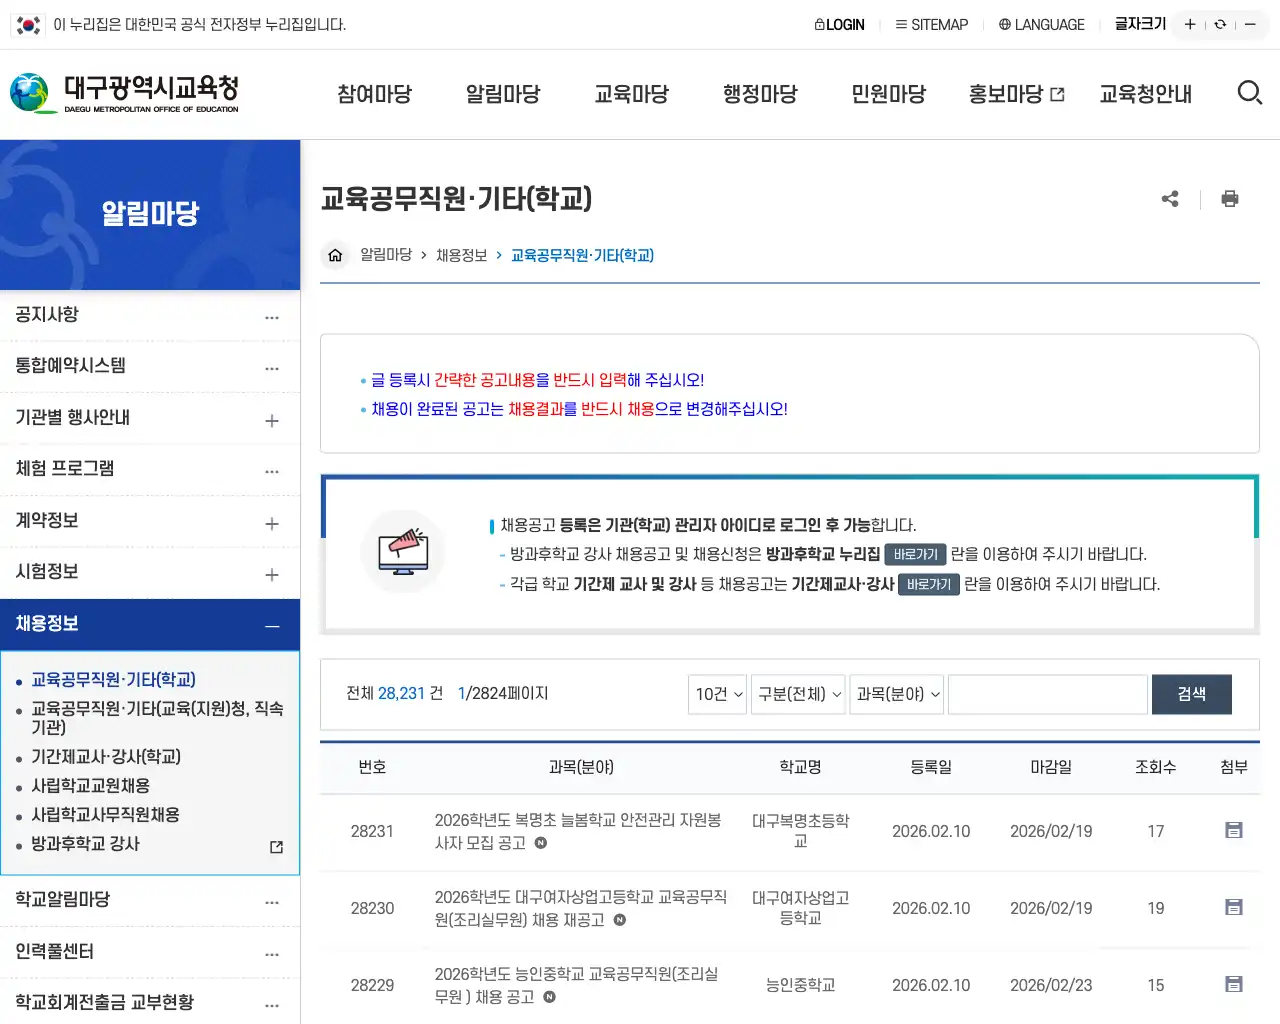Open the attachment icon for post 28231
The width and height of the screenshot is (1280, 1024).
(1233, 830)
